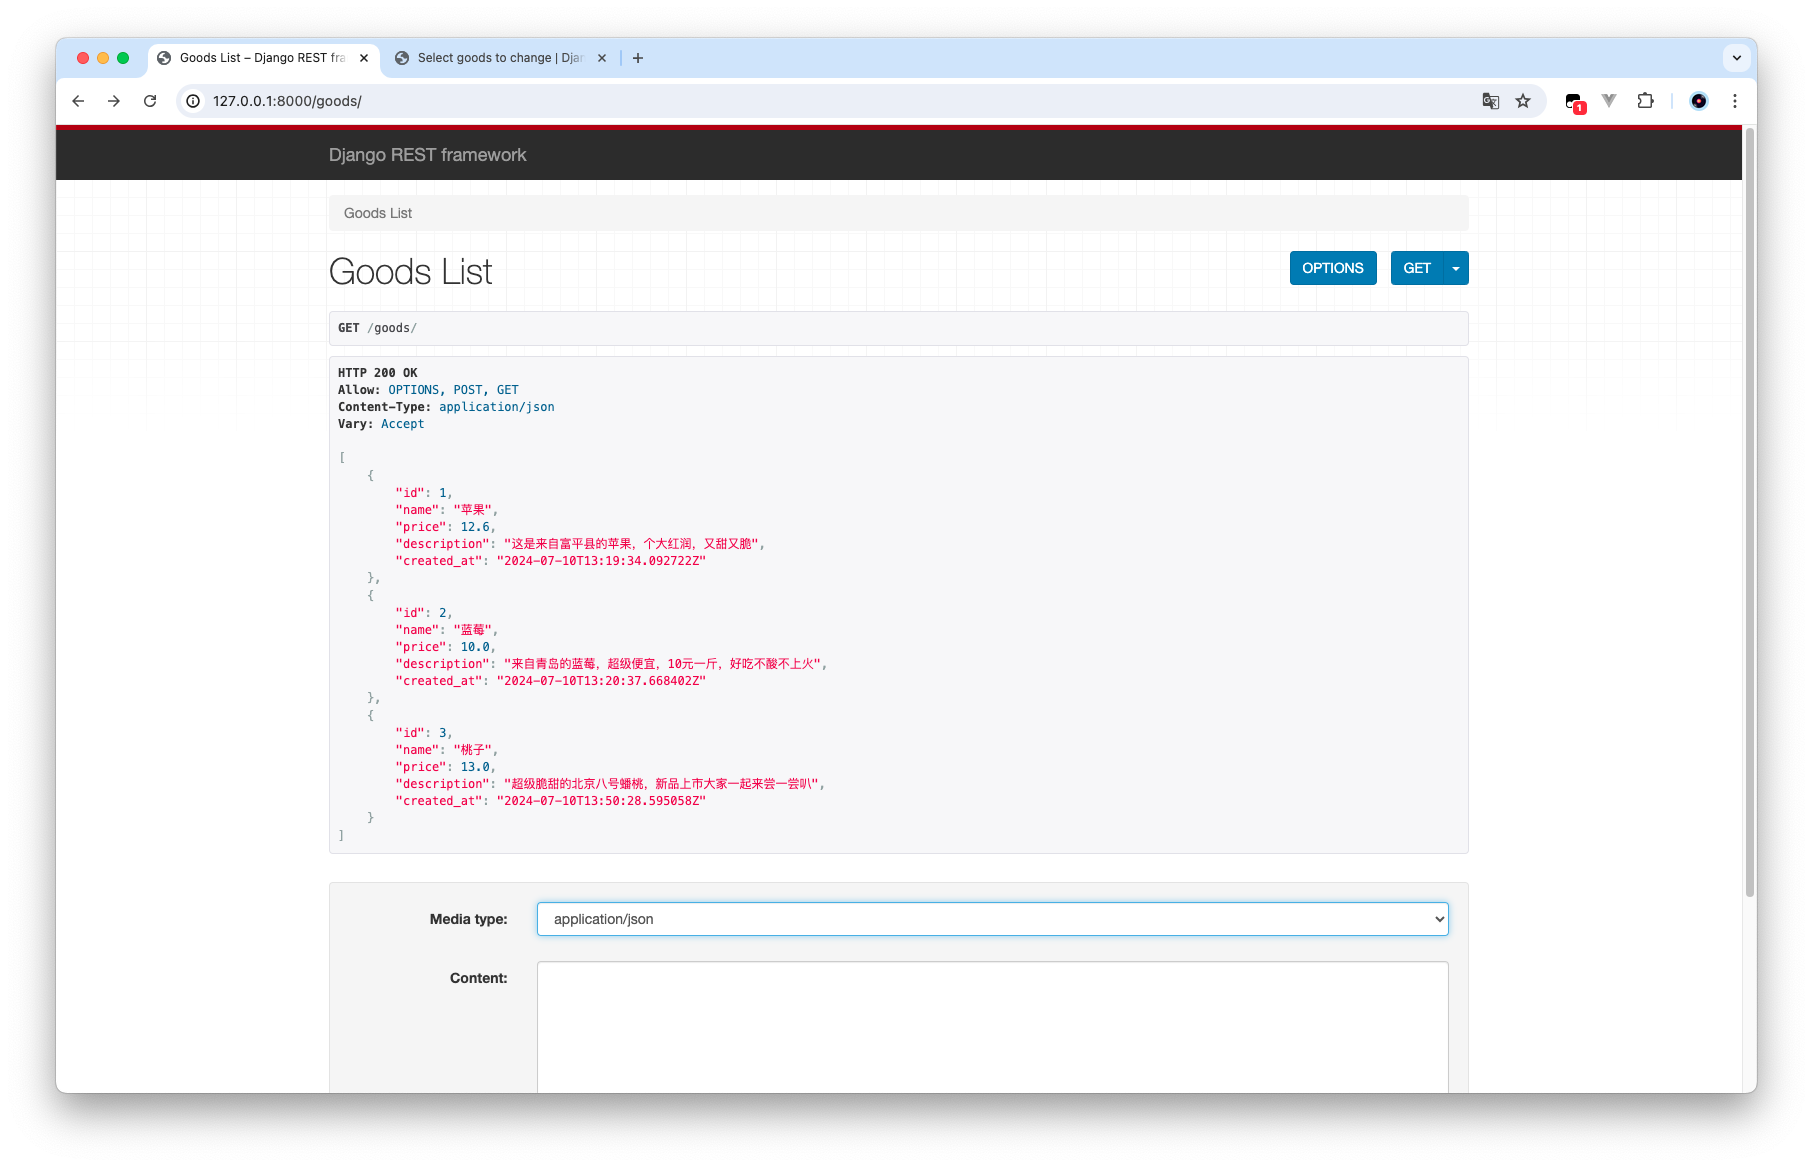The width and height of the screenshot is (1813, 1167).
Task: Go back with the browser back arrow
Action: coord(78,101)
